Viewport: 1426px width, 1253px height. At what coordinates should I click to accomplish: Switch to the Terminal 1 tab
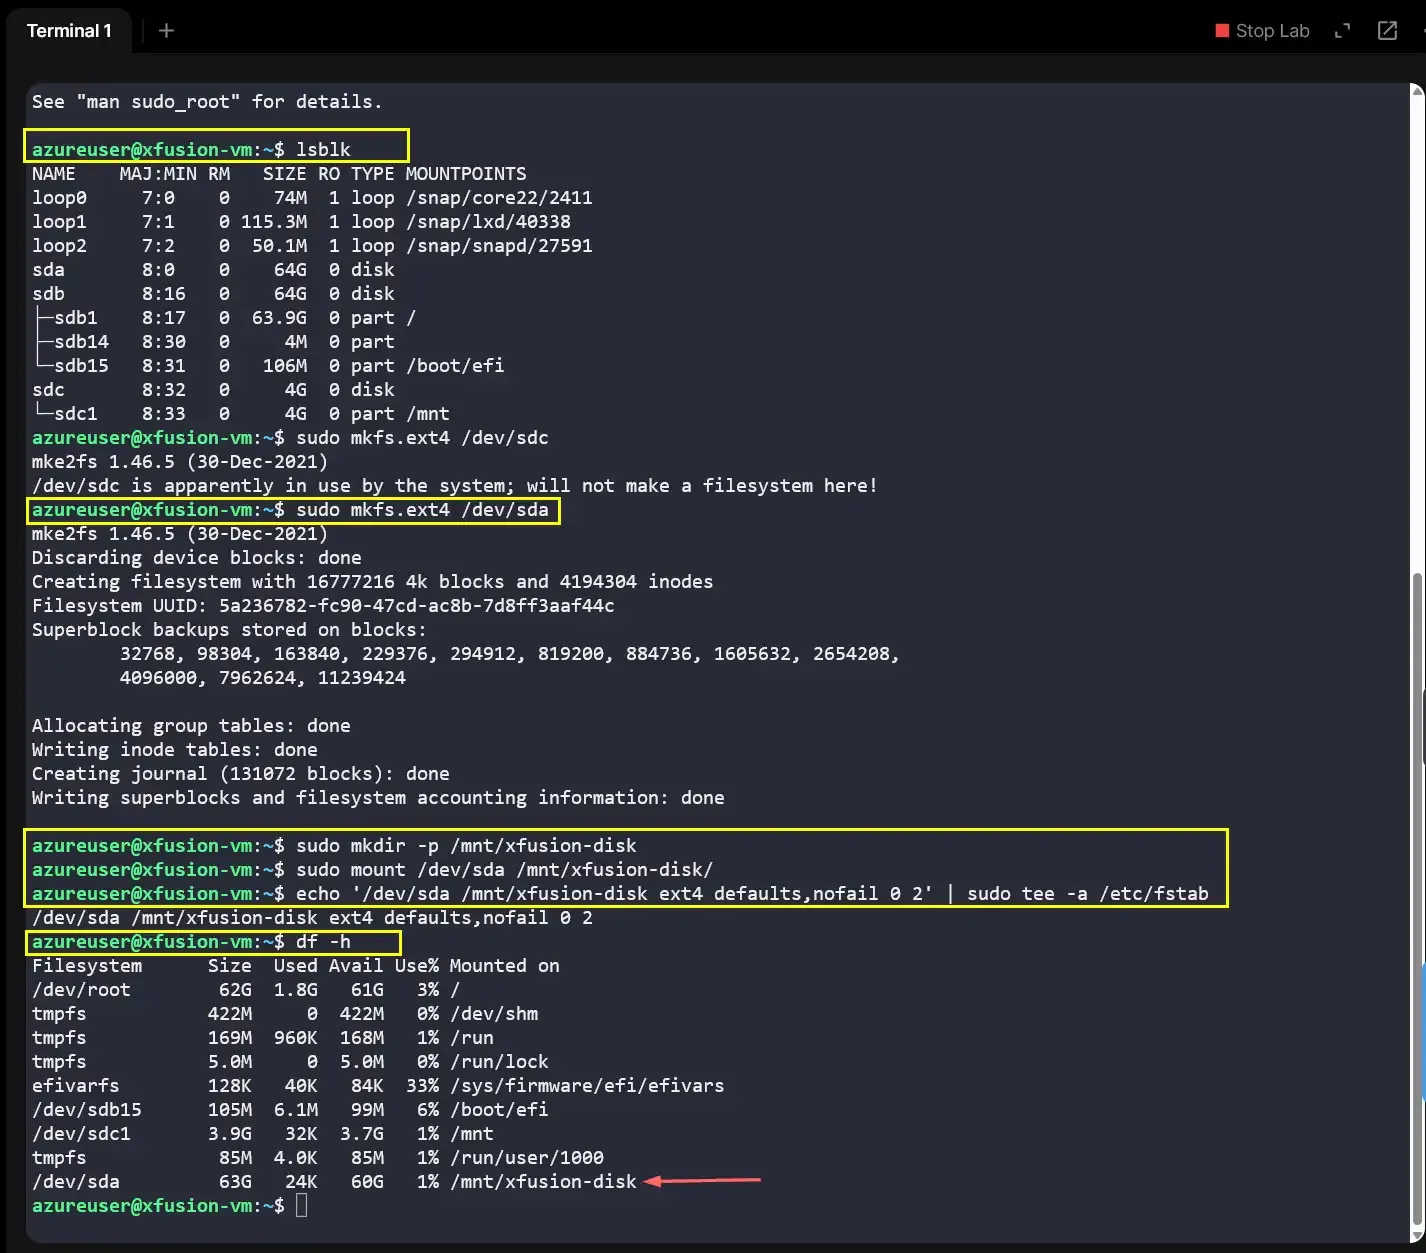[x=69, y=31]
